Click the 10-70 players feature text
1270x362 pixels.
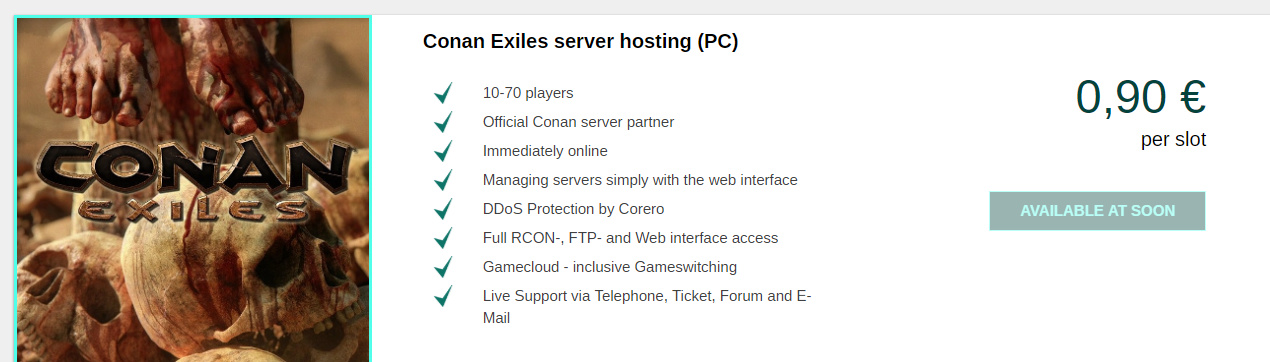[x=528, y=93]
